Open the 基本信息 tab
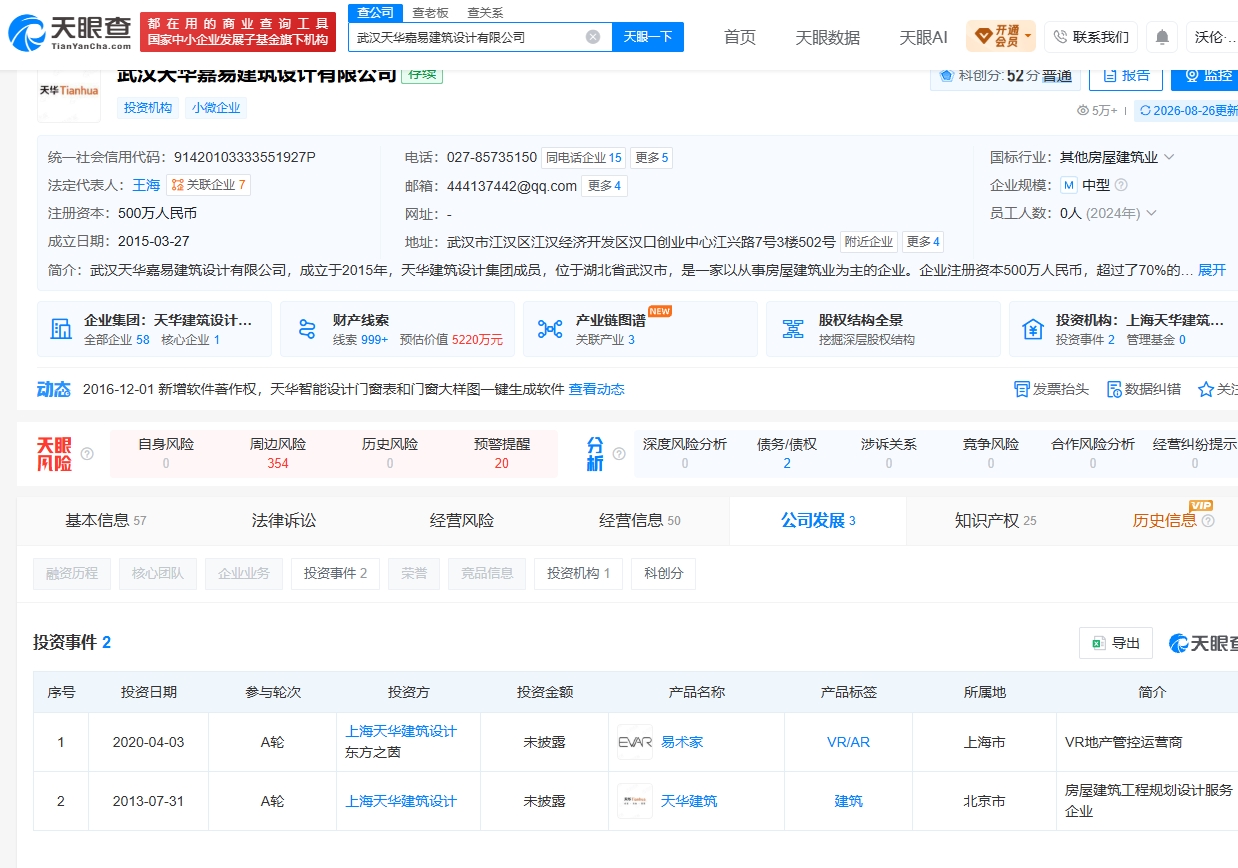1238x868 pixels. 104,520
